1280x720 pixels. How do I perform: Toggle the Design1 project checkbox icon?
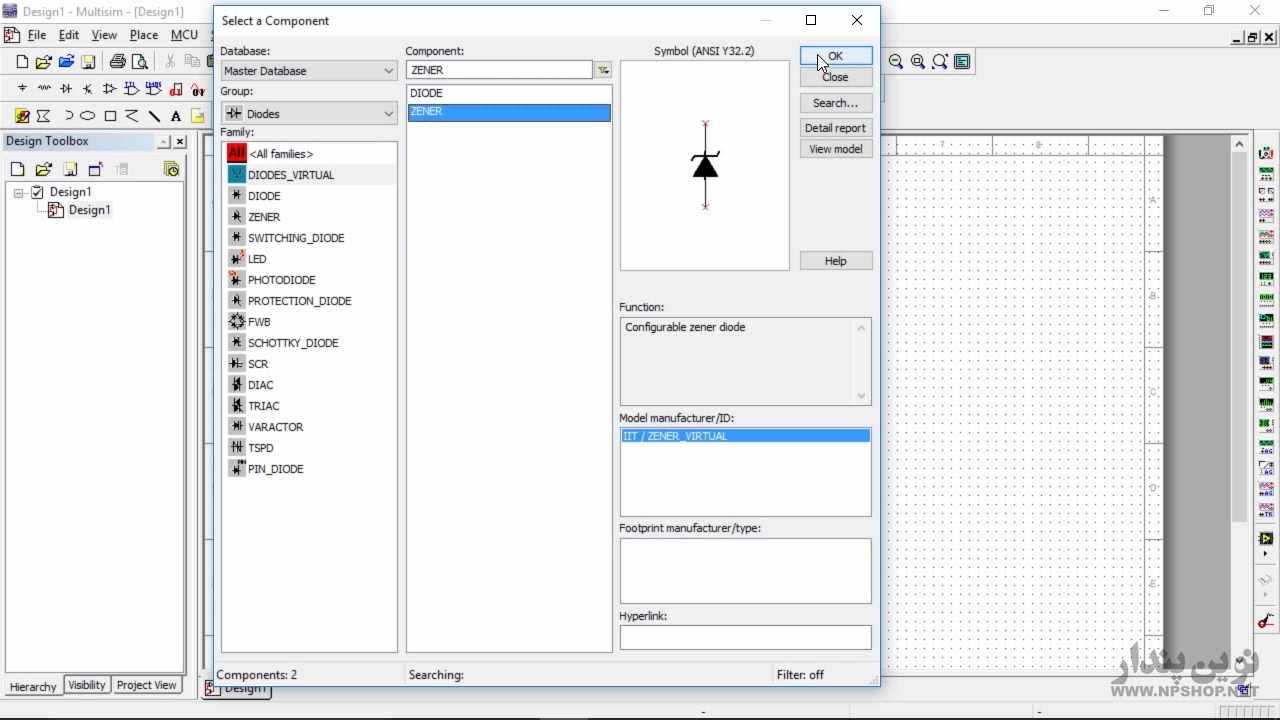pos(38,192)
